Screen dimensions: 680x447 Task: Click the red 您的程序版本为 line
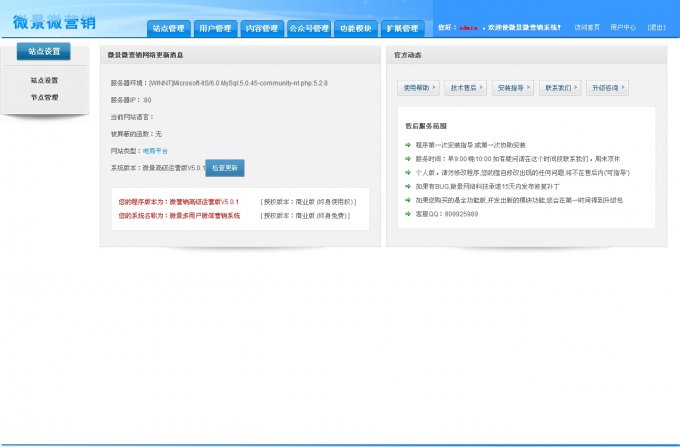pyautogui.click(x=179, y=202)
